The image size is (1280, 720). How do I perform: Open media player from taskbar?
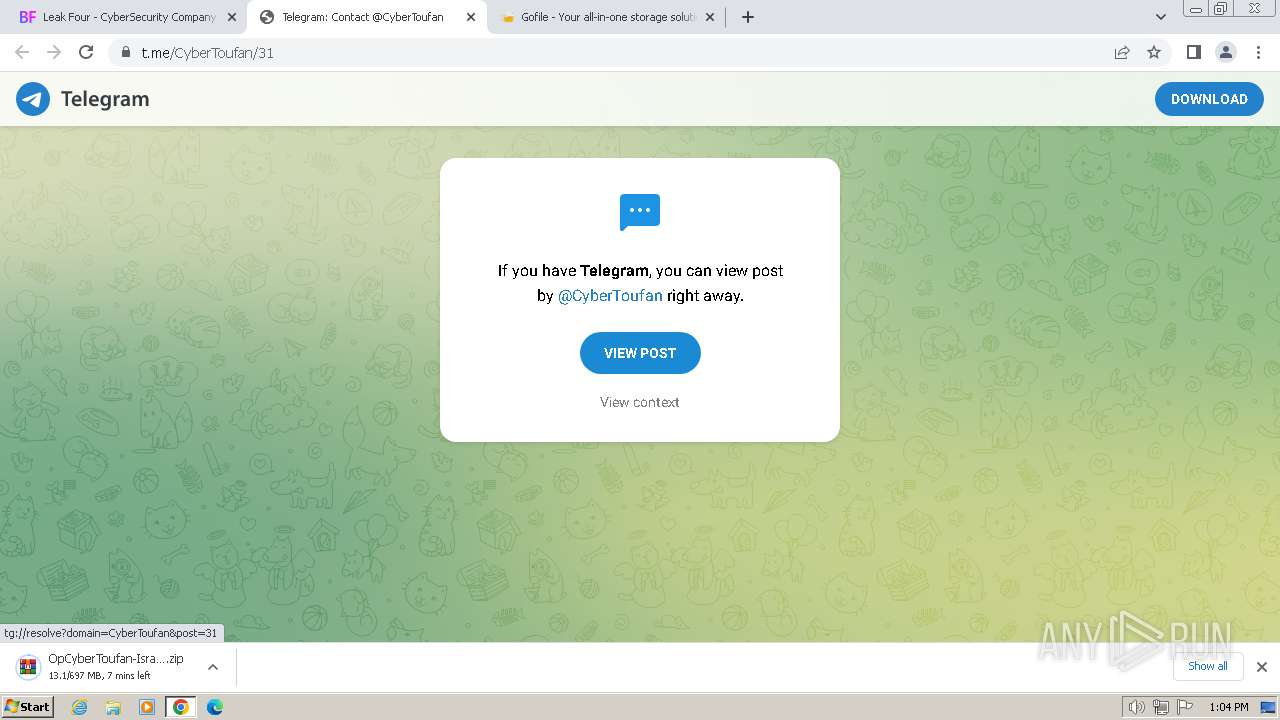(x=147, y=707)
